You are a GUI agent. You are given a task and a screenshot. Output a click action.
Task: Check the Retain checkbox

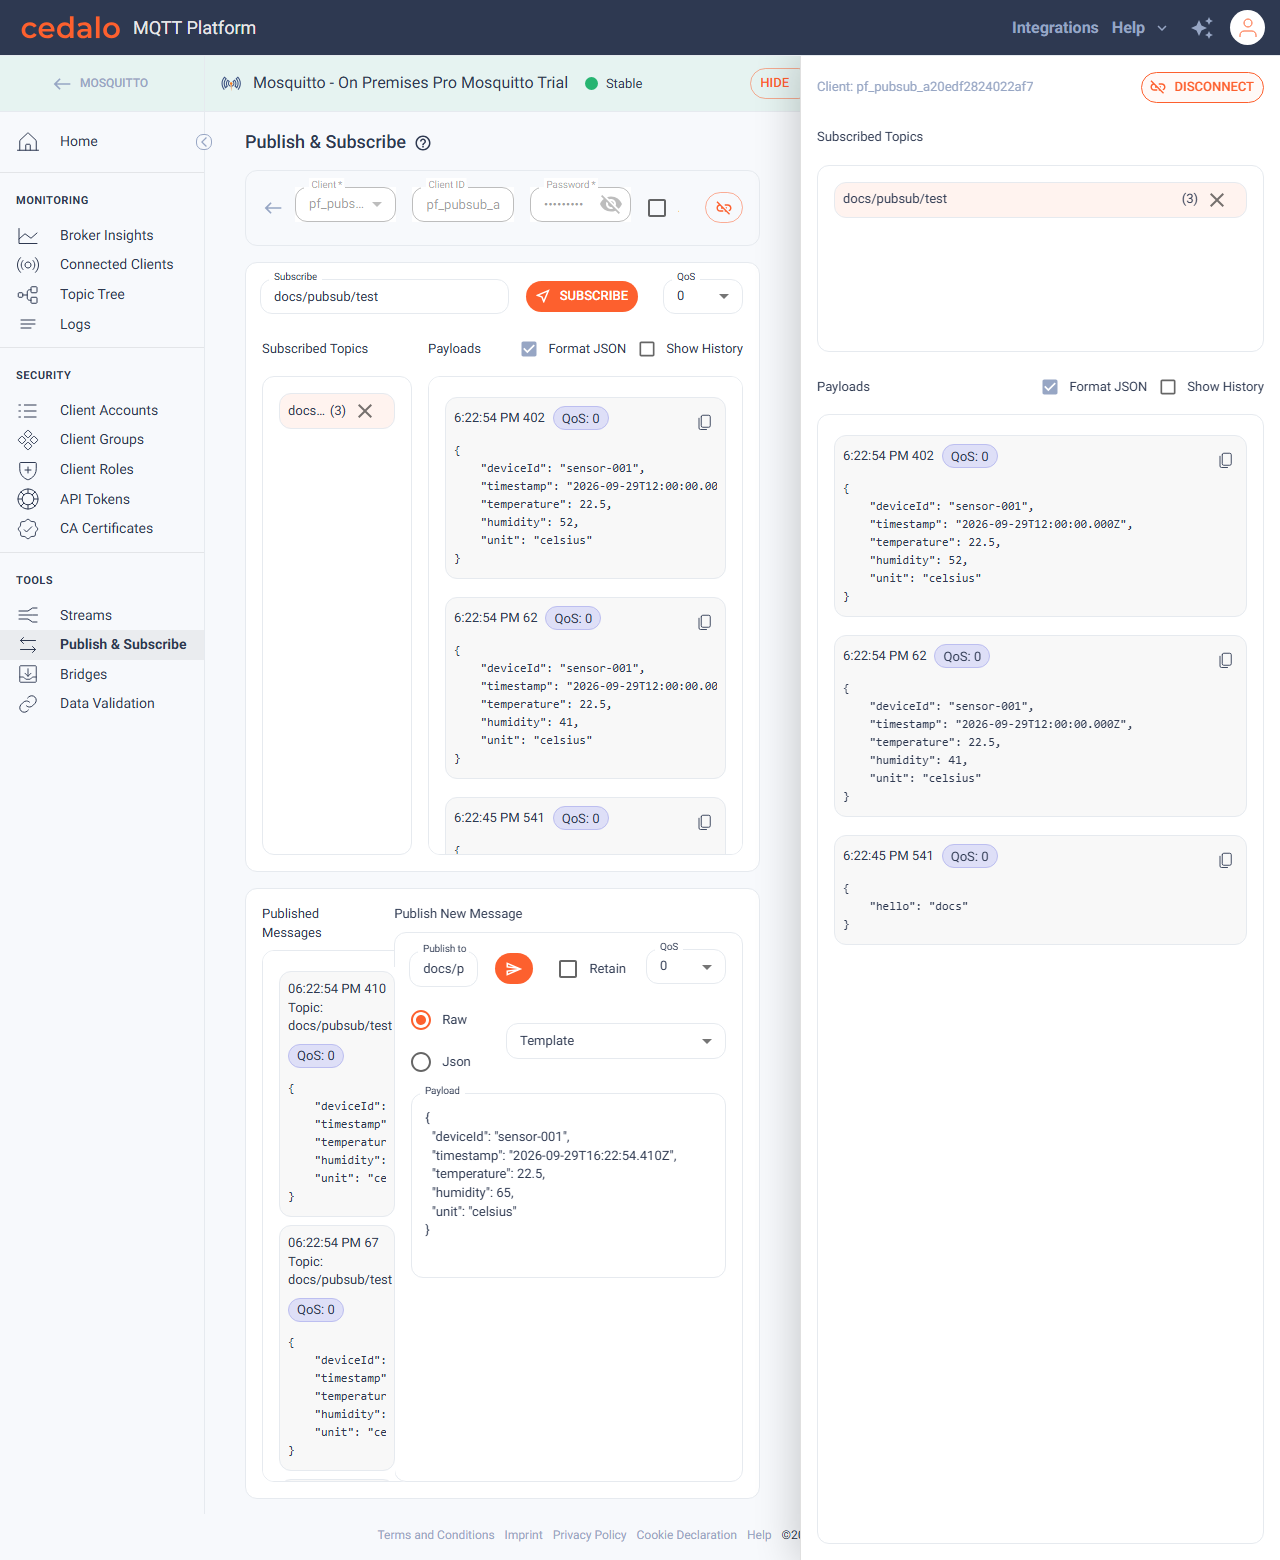pos(568,969)
